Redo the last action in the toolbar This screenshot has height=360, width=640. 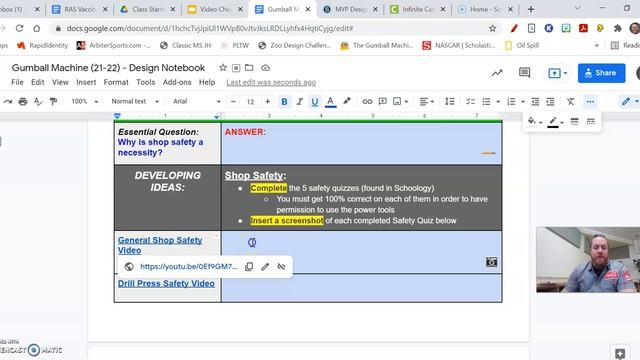[x=8, y=101]
